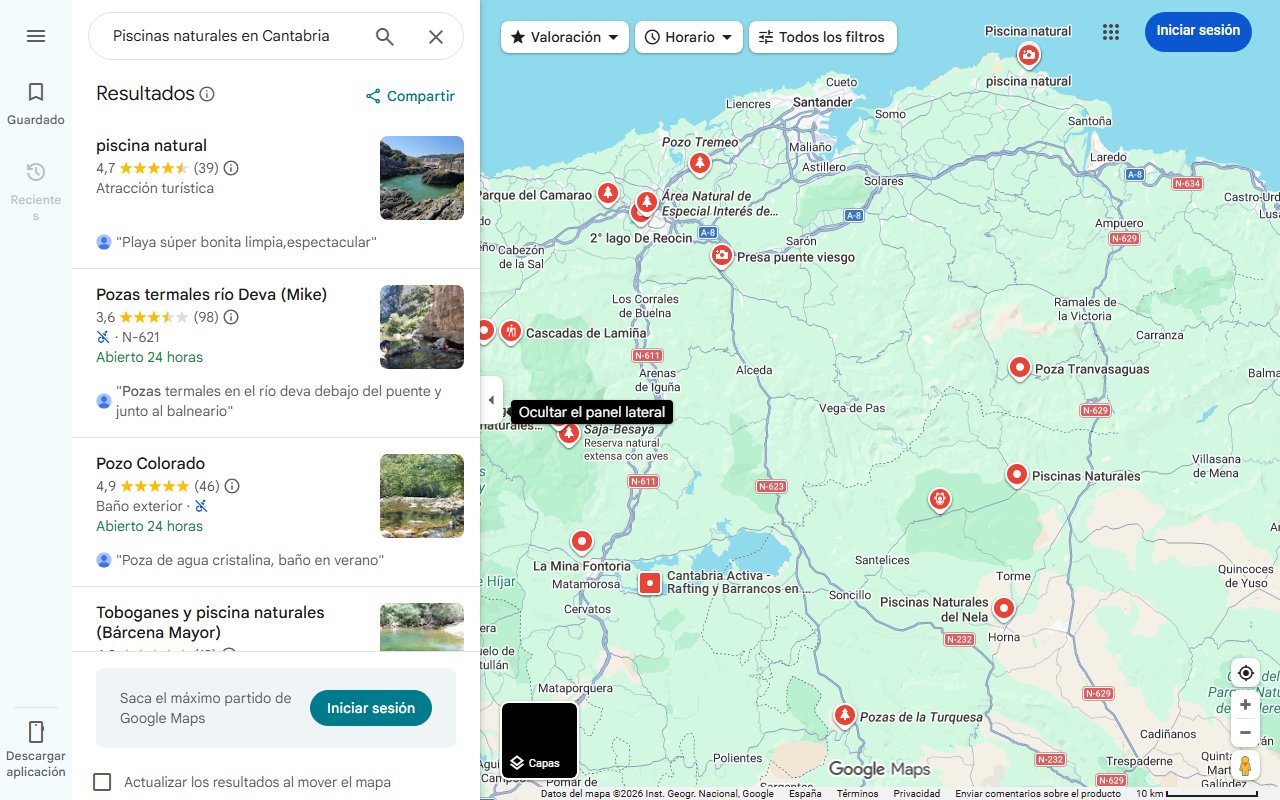Open the Valoración filter dropdown

pyautogui.click(x=564, y=36)
